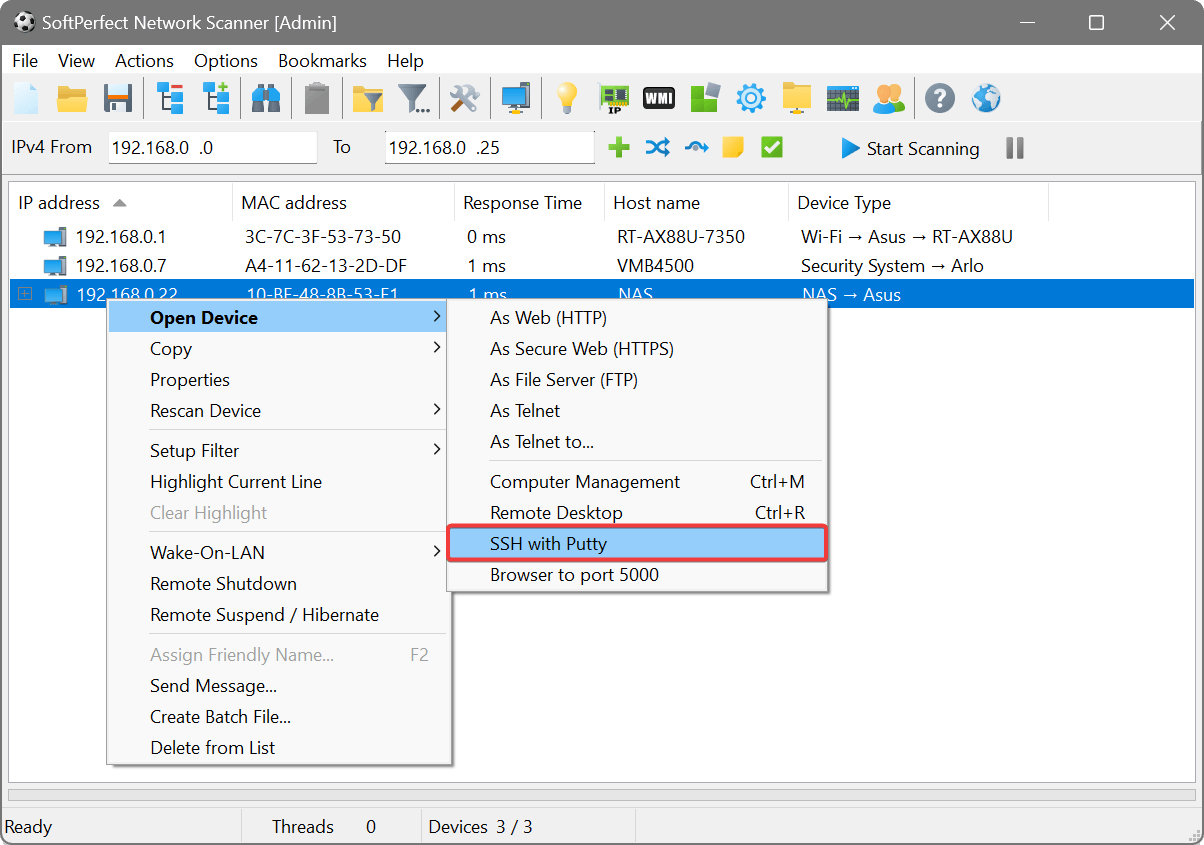The width and height of the screenshot is (1204, 845).
Task: Click the green plus add range icon
Action: tap(619, 148)
